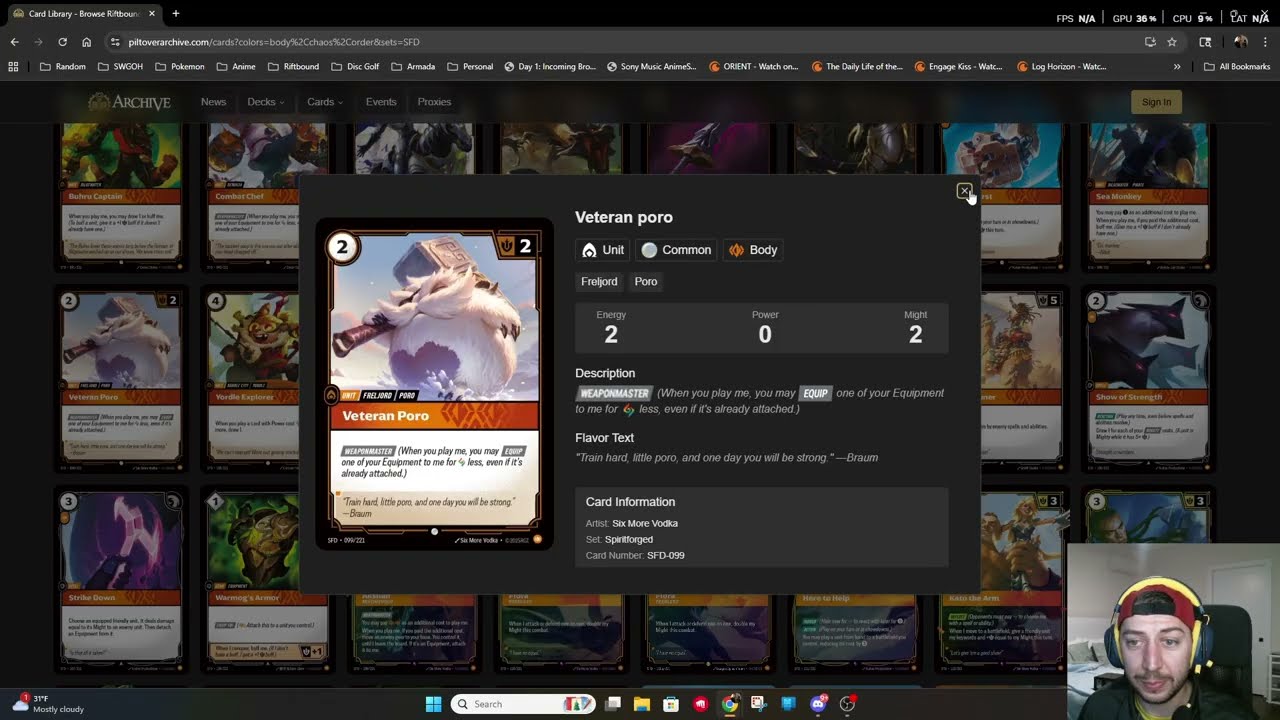Open the All Bookmarks folder
Screen dimensions: 1280x720
click(1237, 67)
